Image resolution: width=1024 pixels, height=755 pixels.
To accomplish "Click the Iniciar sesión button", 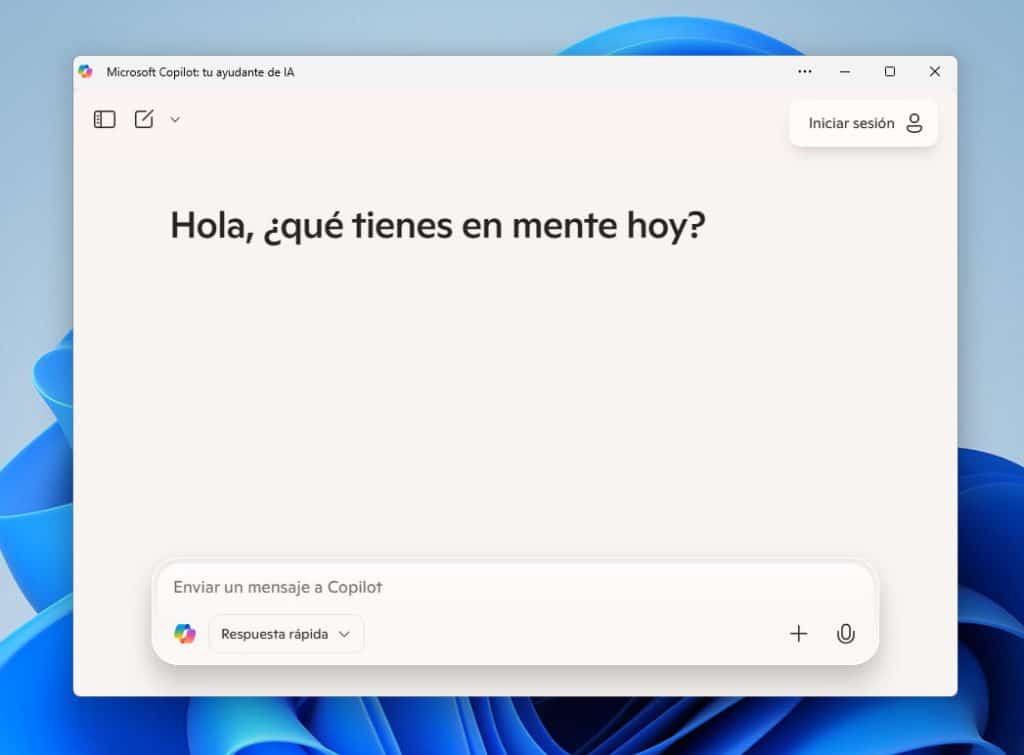I will pyautogui.click(x=863, y=123).
